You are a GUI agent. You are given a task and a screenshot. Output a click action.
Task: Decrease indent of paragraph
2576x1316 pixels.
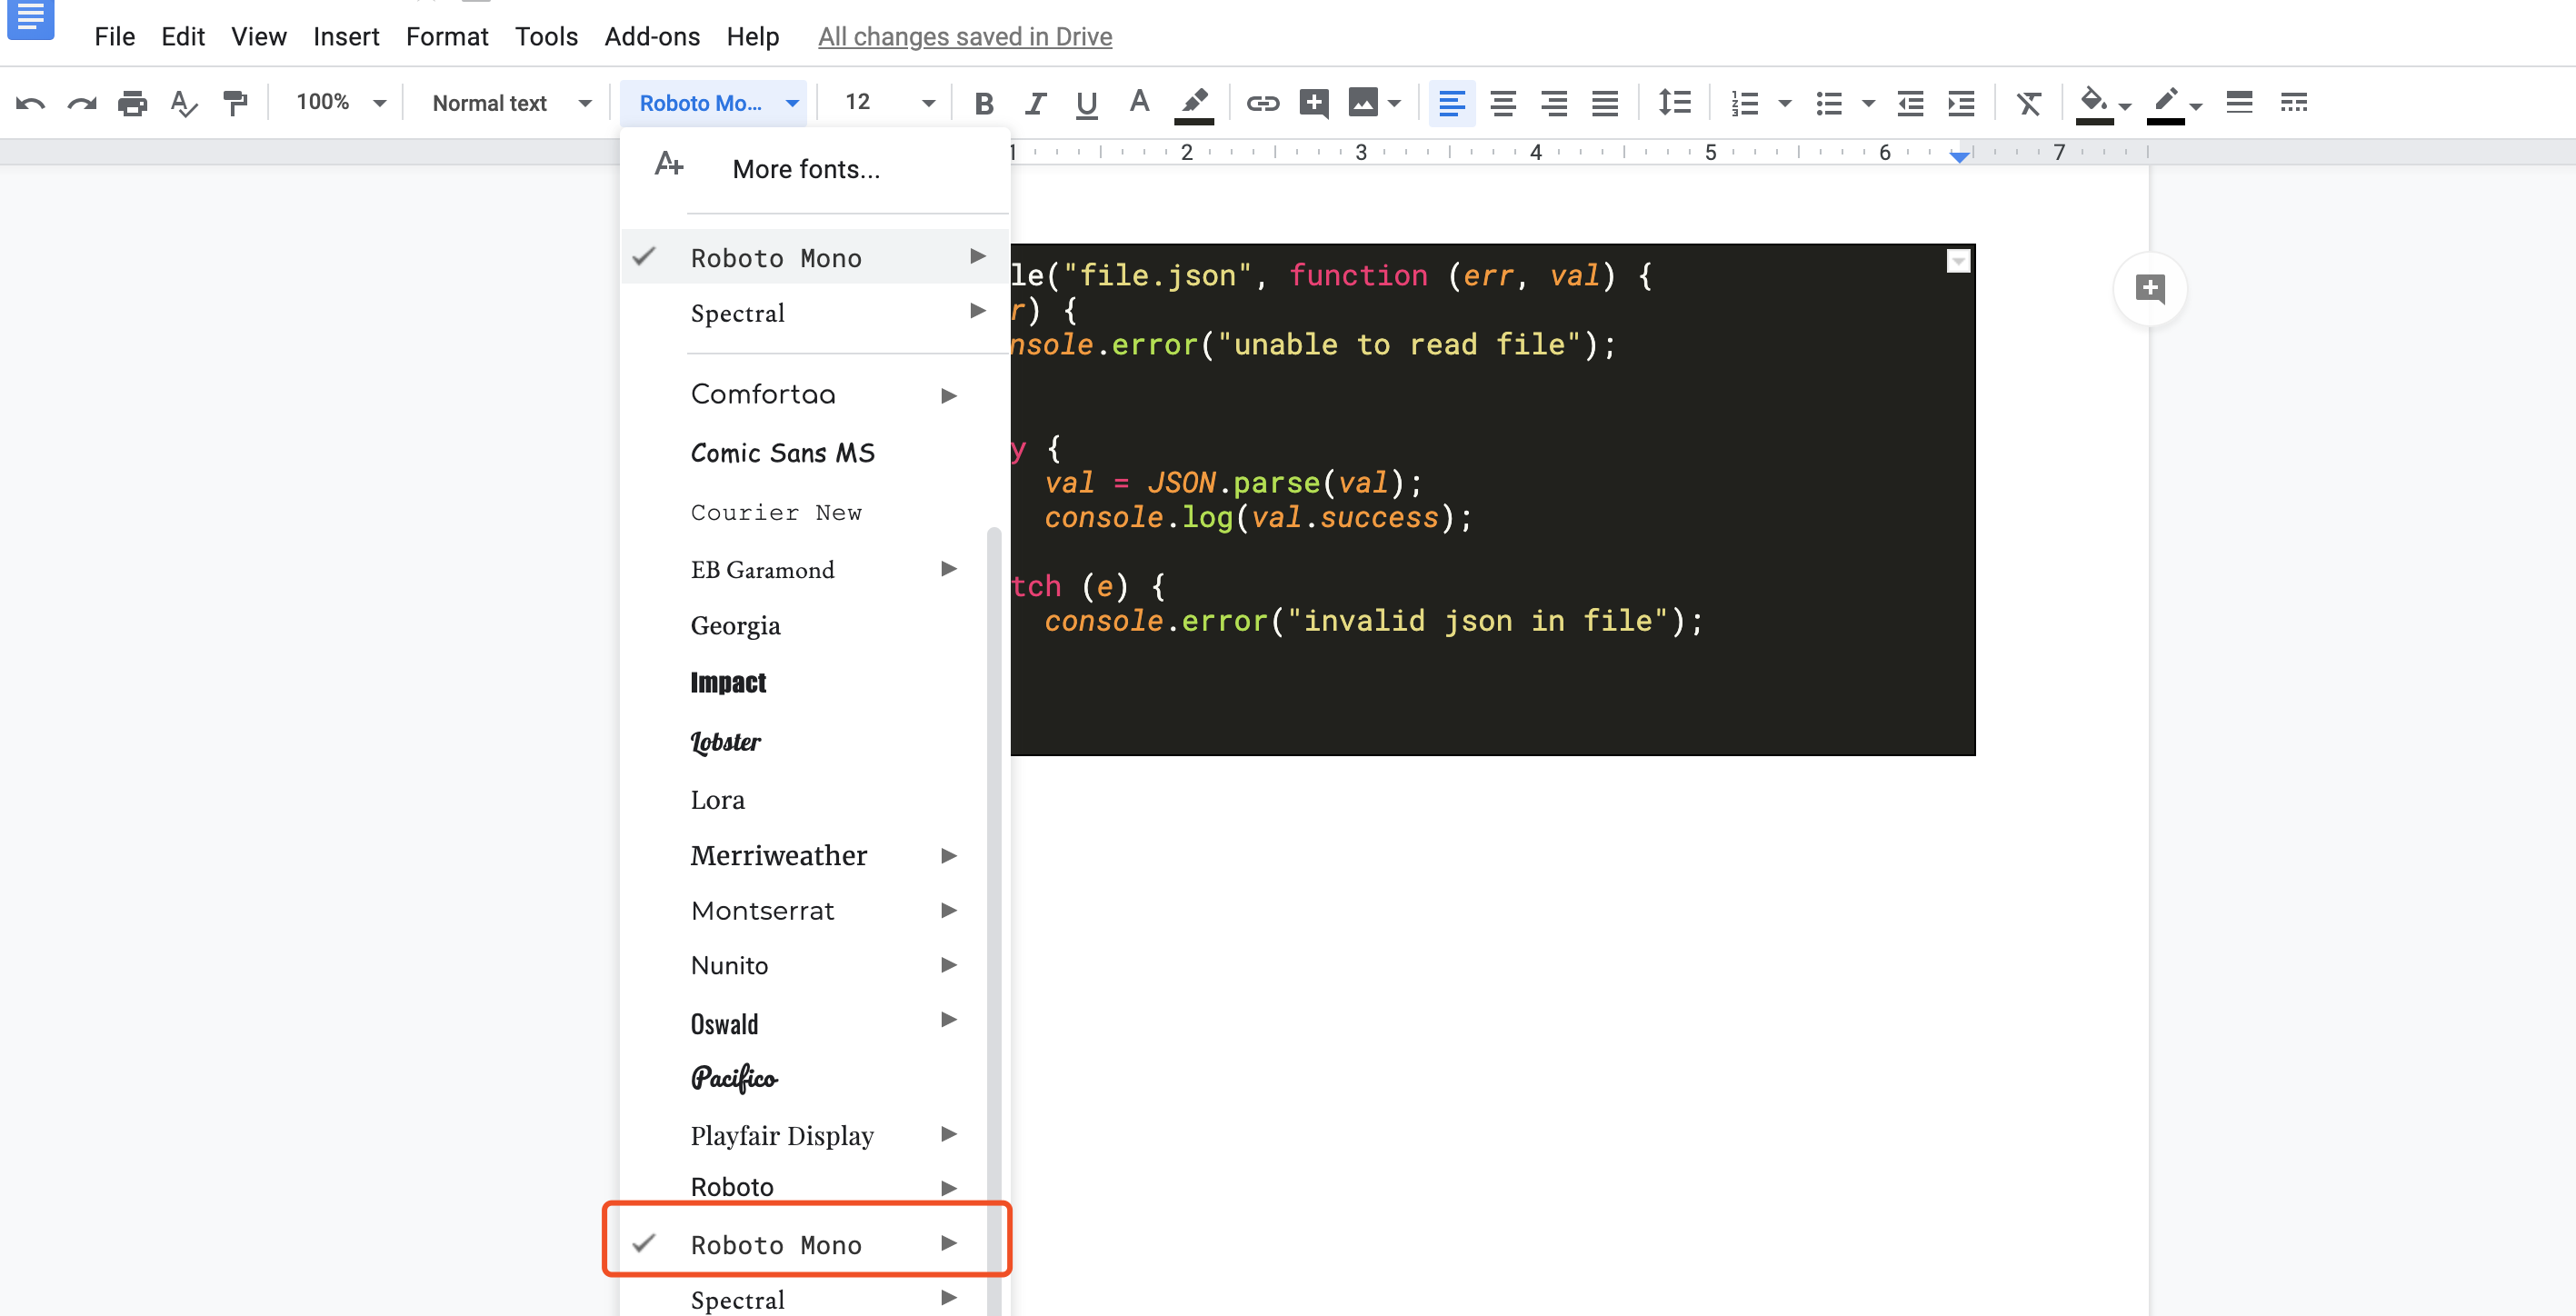click(x=1911, y=103)
